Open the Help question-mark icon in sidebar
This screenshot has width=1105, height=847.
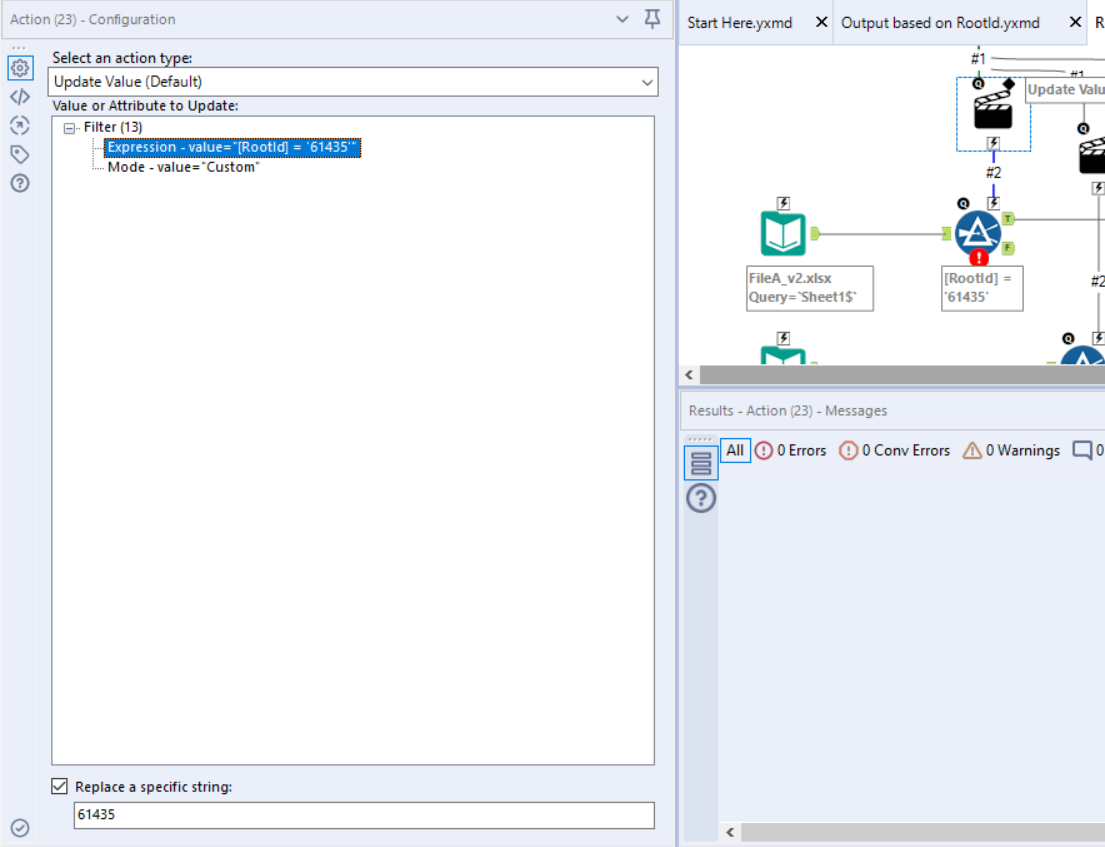pos(20,183)
